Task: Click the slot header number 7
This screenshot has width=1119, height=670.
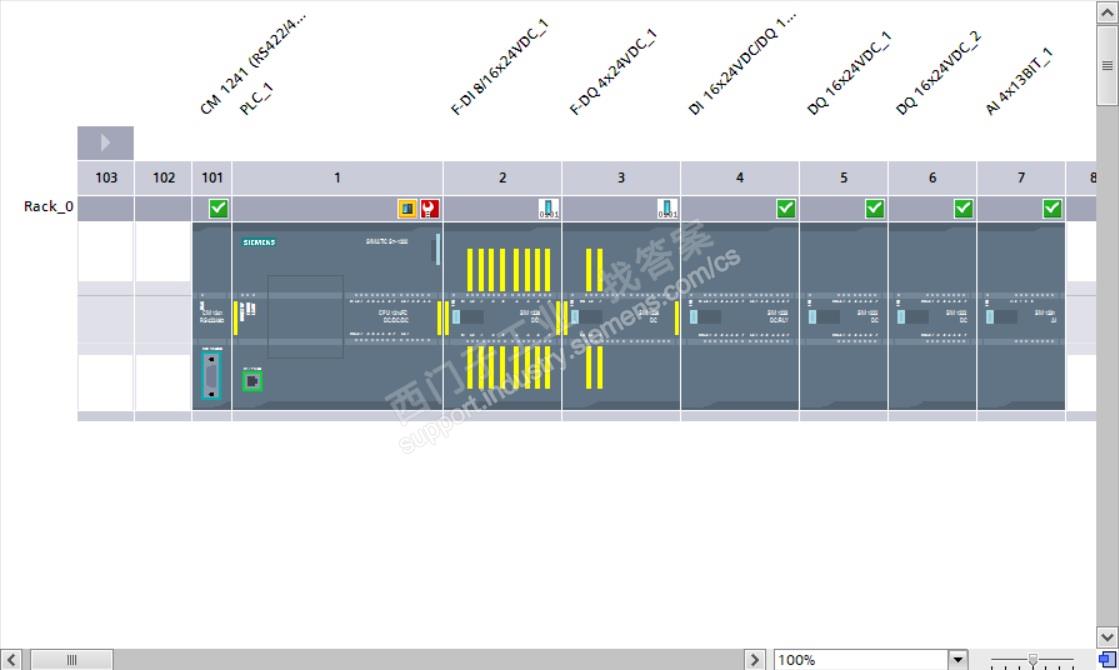Action: 1021,178
